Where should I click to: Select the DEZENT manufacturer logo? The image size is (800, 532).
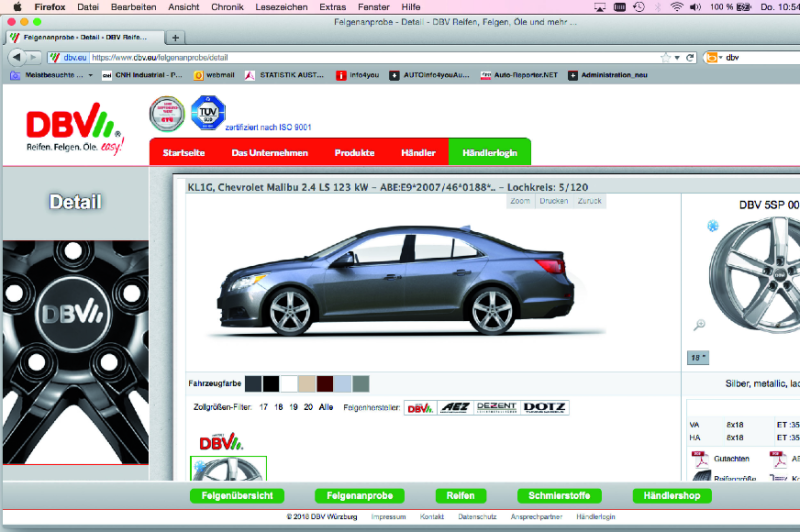pos(497,407)
